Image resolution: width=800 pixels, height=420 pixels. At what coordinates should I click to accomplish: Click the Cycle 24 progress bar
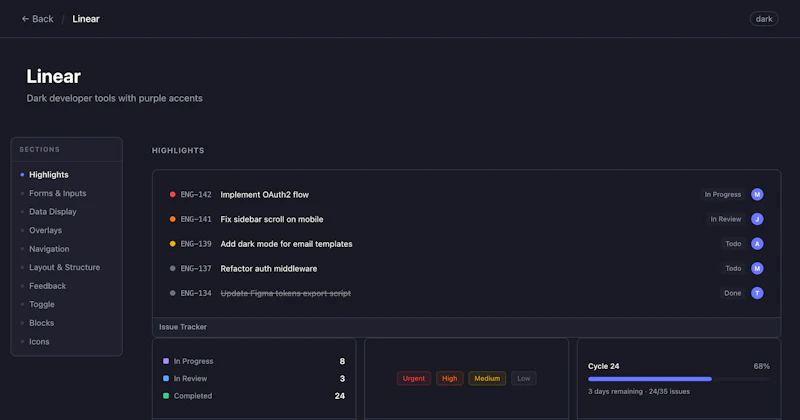[679, 379]
